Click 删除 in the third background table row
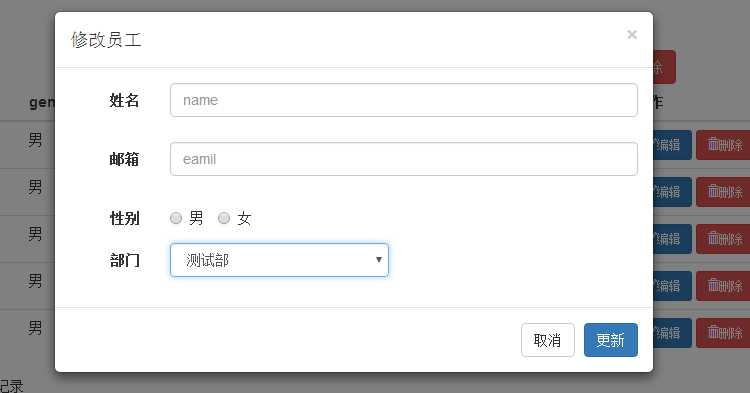Viewport: 750px width, 393px height. 723,239
